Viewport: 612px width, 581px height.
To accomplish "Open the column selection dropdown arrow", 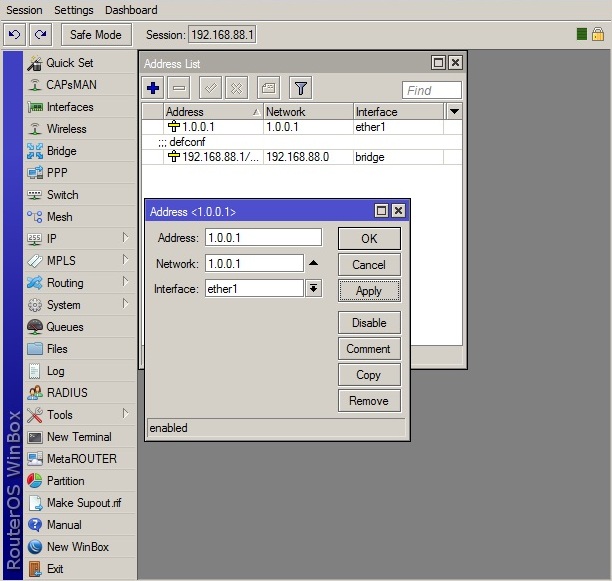I will pos(454,112).
